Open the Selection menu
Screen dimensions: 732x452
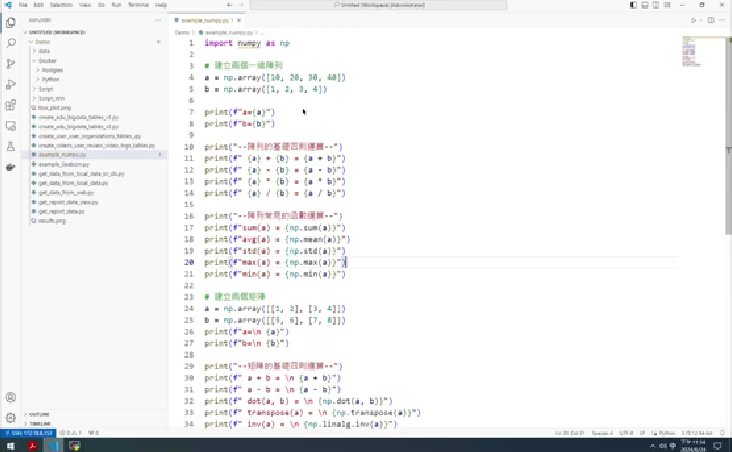click(61, 5)
